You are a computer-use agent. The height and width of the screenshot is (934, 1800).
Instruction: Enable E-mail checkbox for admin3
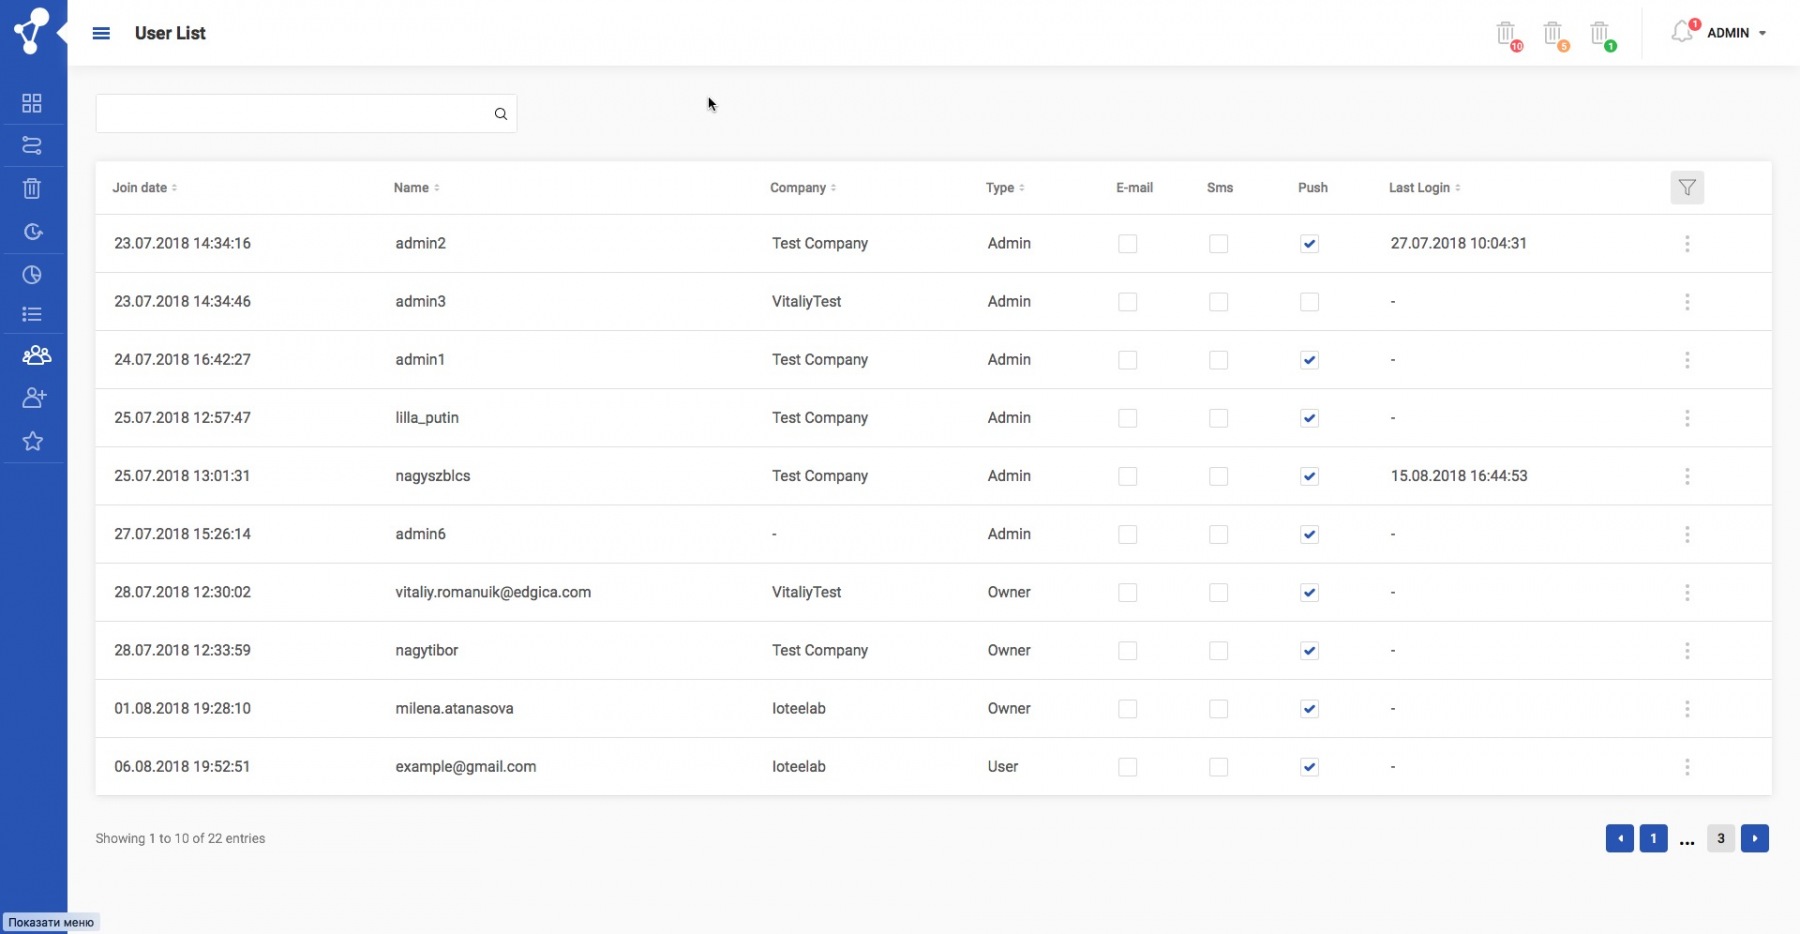click(1127, 302)
